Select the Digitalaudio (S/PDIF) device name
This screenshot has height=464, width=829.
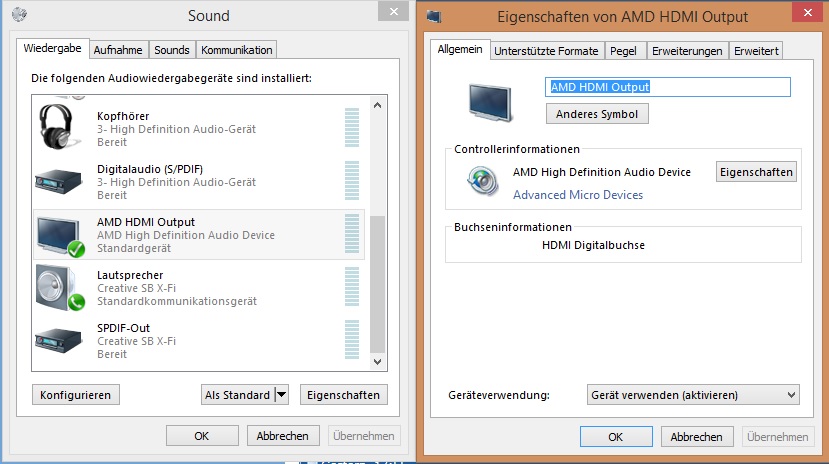tap(150, 169)
